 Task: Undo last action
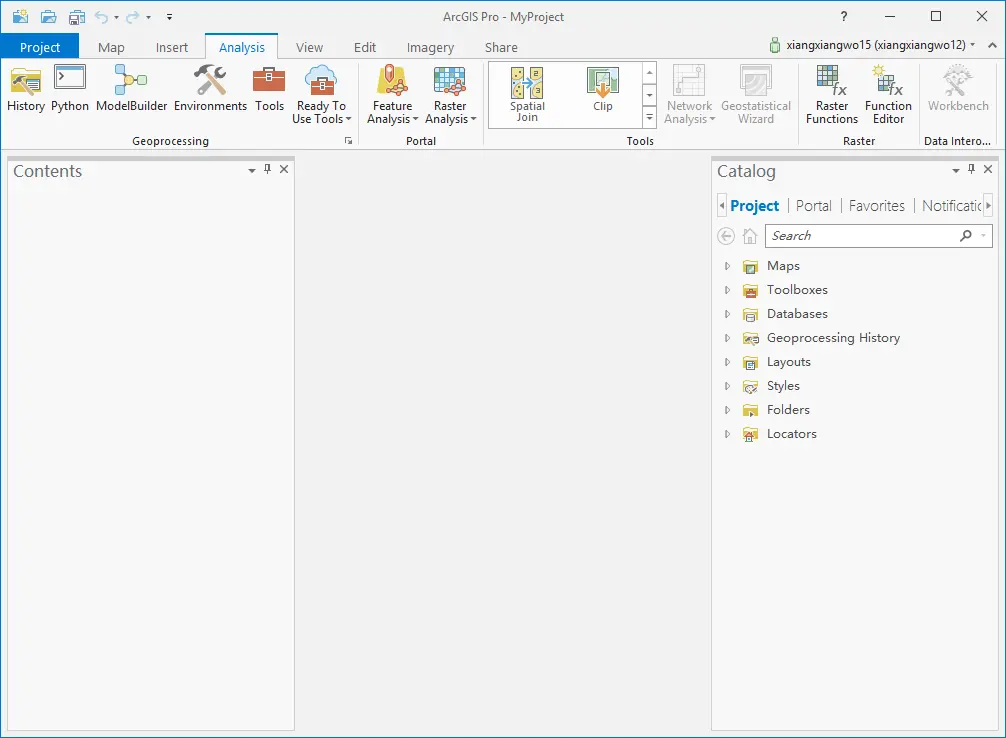tap(101, 17)
